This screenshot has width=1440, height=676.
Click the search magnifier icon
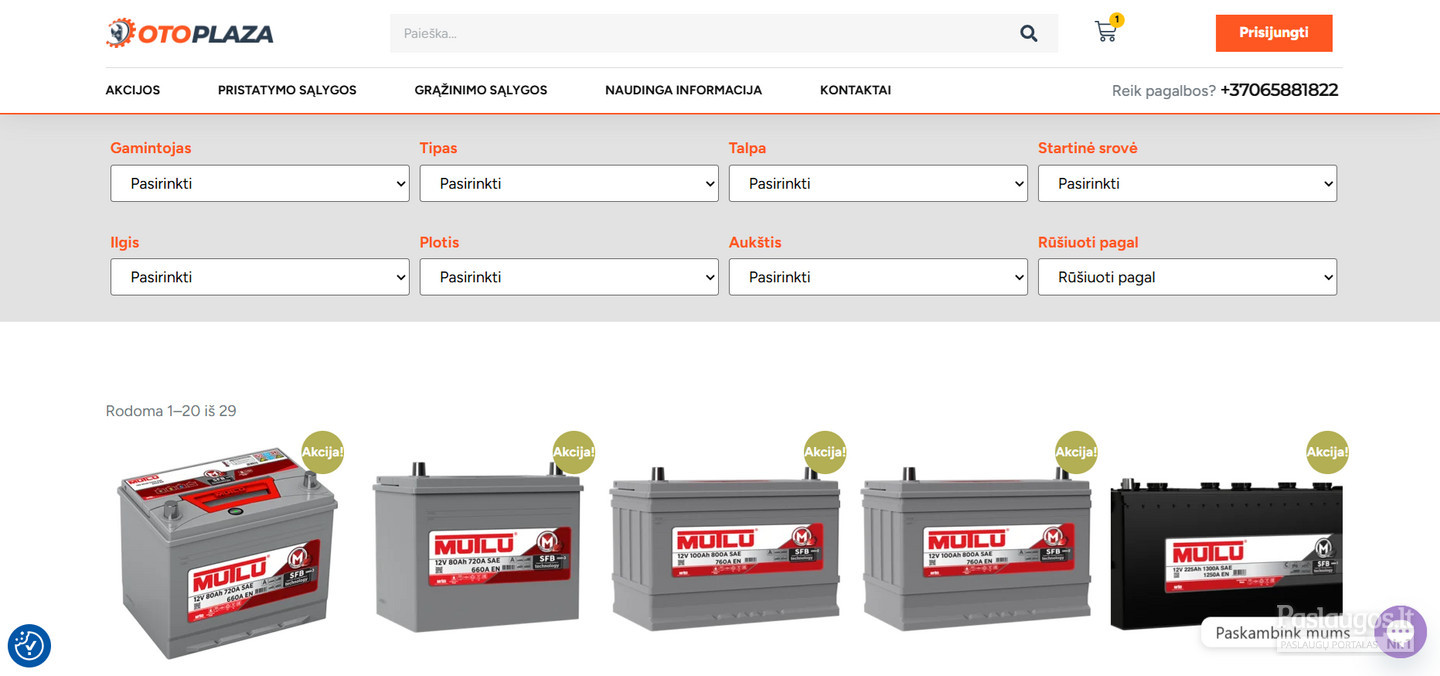(x=1029, y=34)
